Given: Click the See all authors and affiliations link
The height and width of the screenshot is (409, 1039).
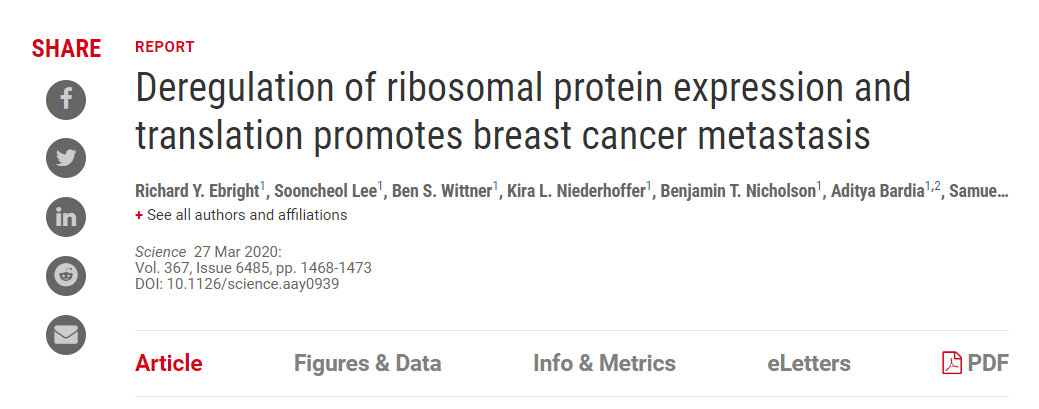Looking at the screenshot, I should [x=247, y=215].
